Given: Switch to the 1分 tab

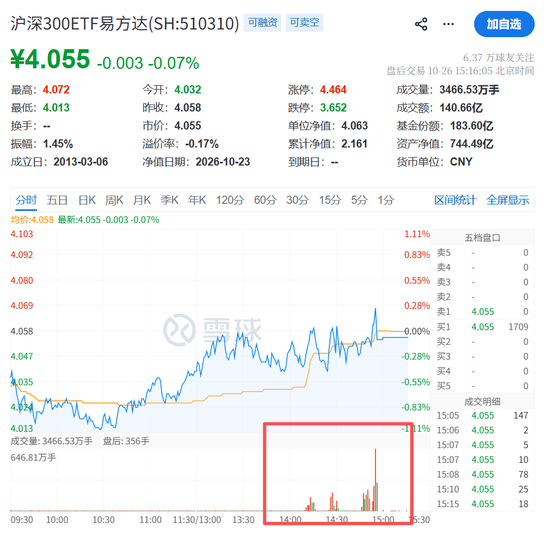Looking at the screenshot, I should [x=385, y=200].
